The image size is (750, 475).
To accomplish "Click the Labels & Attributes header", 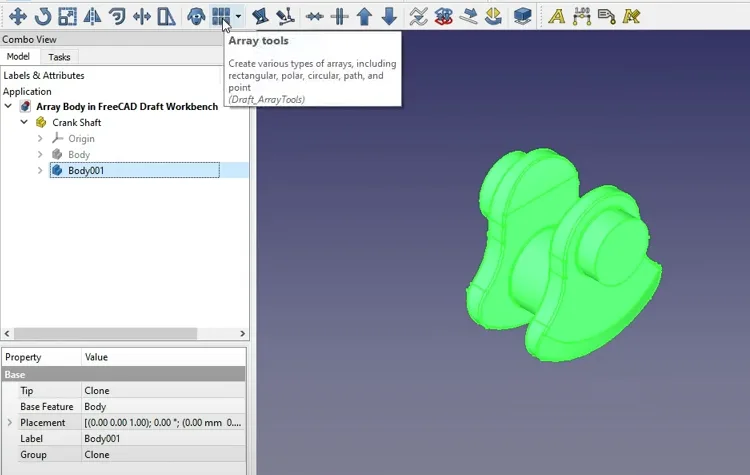I will click(x=44, y=76).
